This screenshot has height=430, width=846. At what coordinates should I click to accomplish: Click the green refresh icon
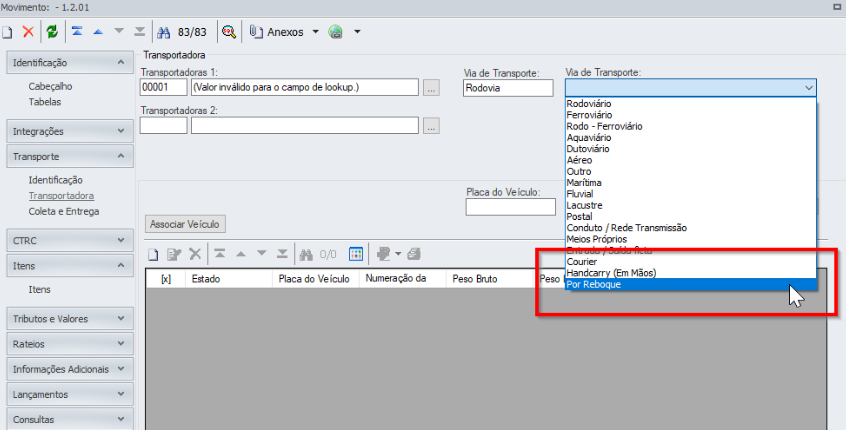pos(52,32)
